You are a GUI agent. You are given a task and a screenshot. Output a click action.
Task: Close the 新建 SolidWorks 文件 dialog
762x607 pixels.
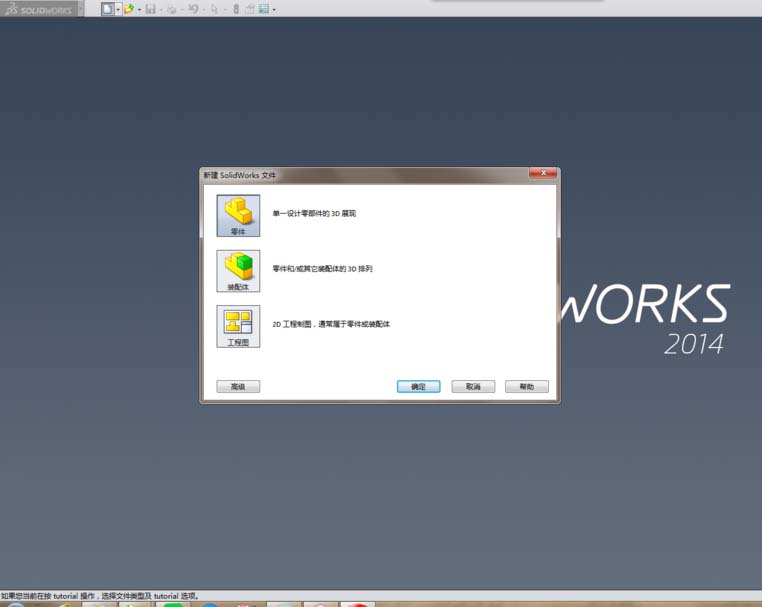(x=543, y=173)
